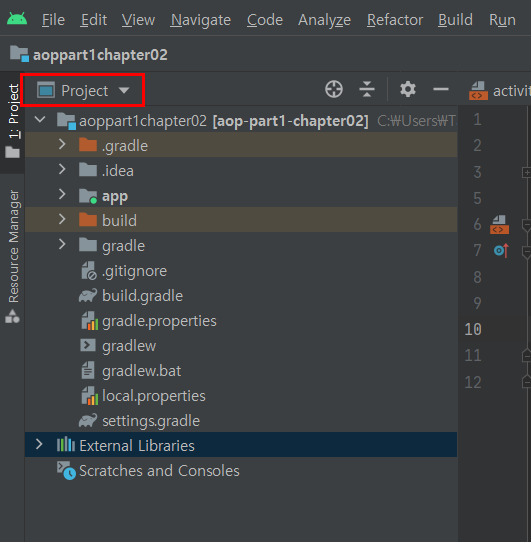Viewport: 531px width, 542px height.
Task: Select the app module folder icon
Action: (x=88, y=196)
